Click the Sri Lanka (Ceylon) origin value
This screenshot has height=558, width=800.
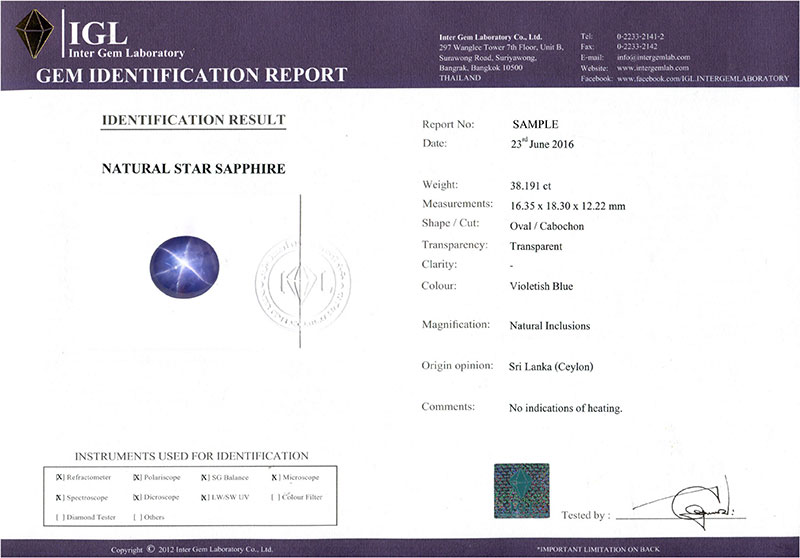click(x=551, y=367)
